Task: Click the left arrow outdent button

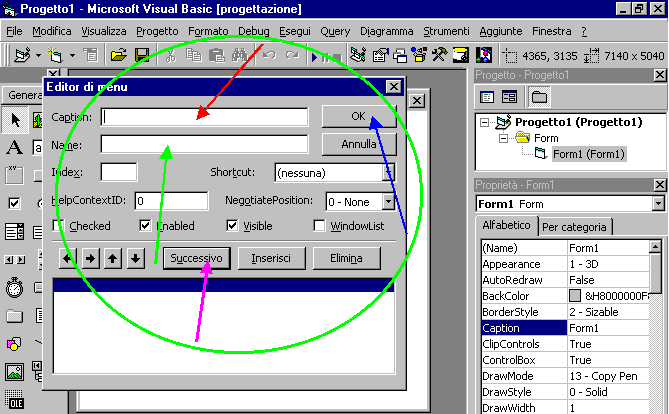Action: [x=67, y=258]
